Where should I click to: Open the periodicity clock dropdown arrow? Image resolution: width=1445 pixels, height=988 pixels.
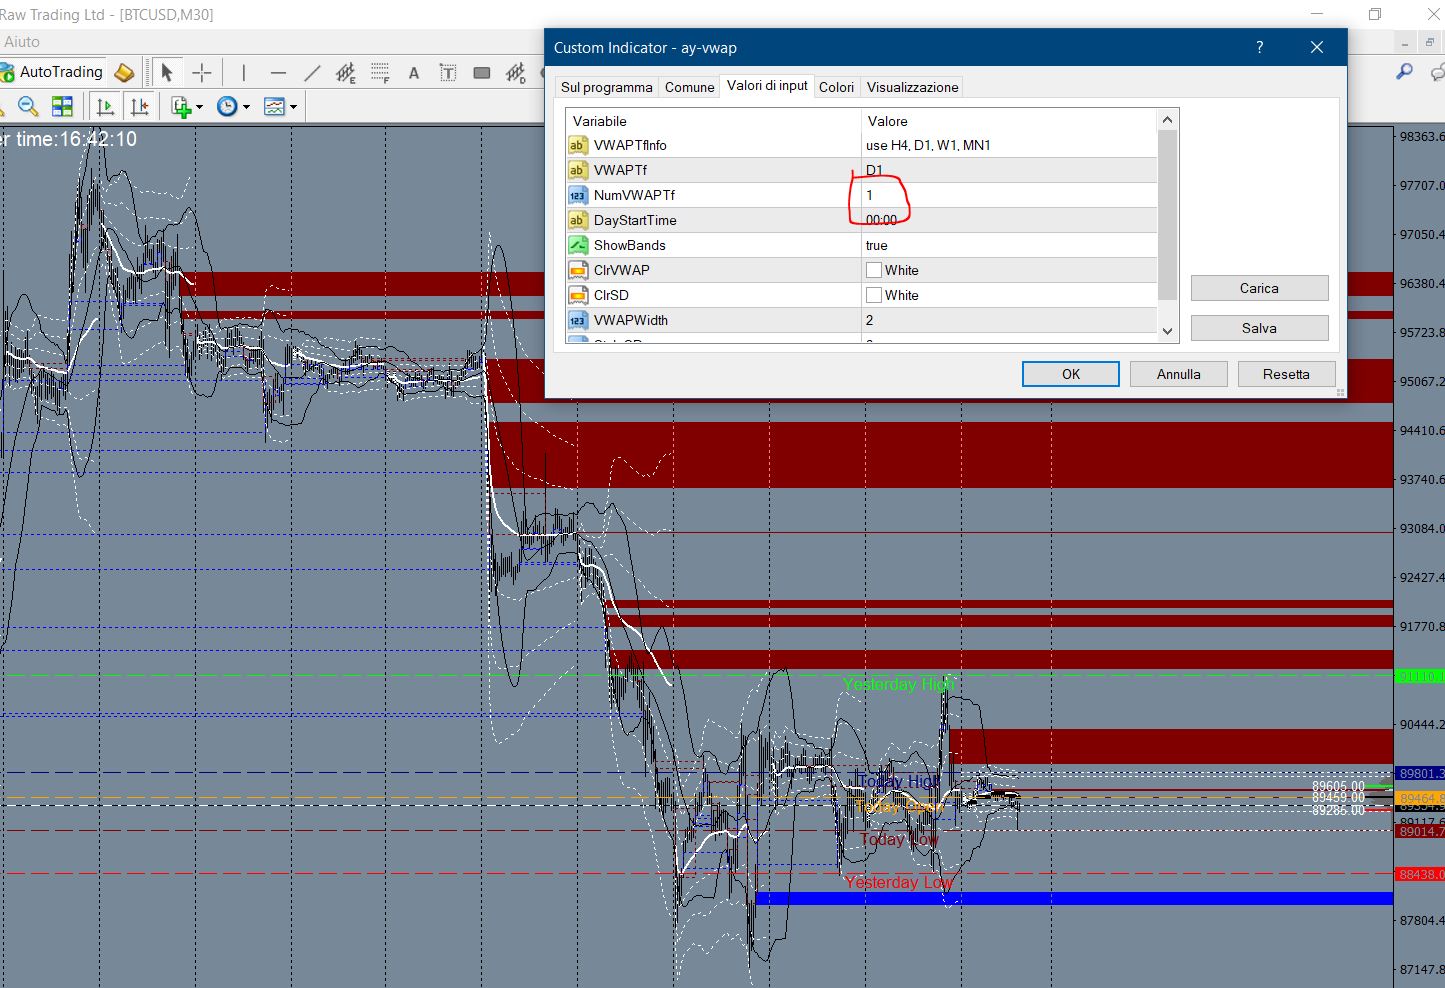(246, 107)
